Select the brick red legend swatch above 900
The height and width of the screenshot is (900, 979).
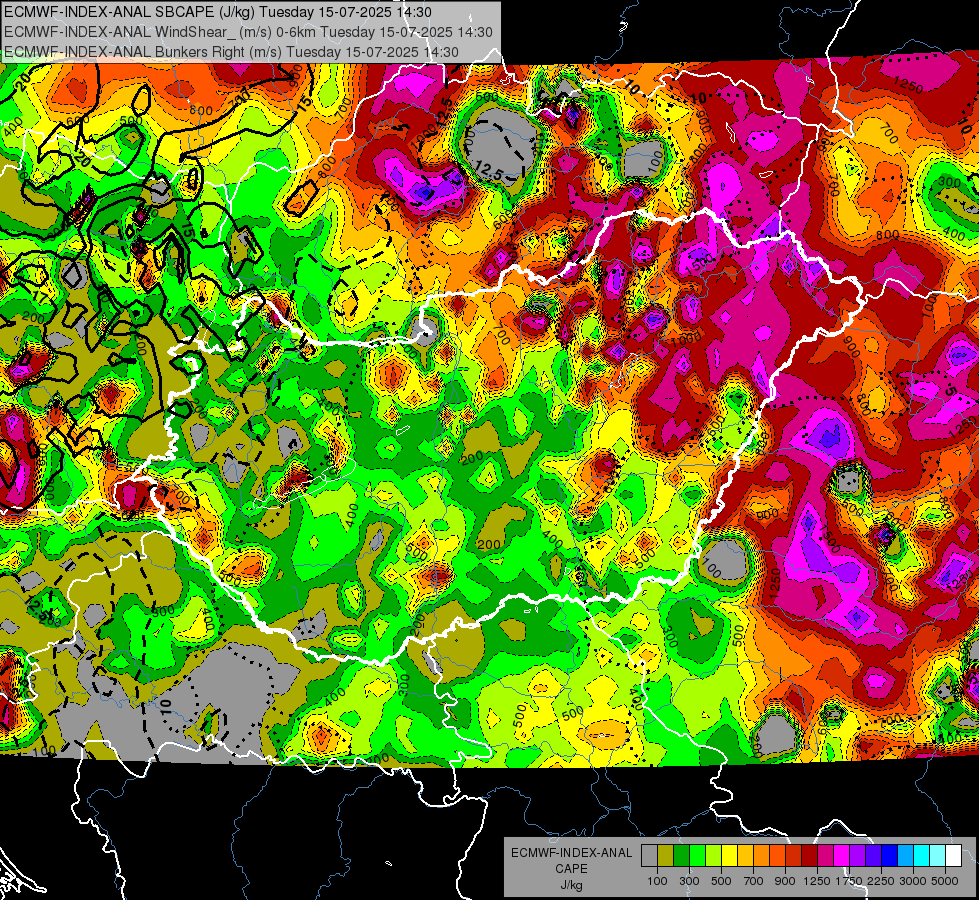(x=794, y=856)
